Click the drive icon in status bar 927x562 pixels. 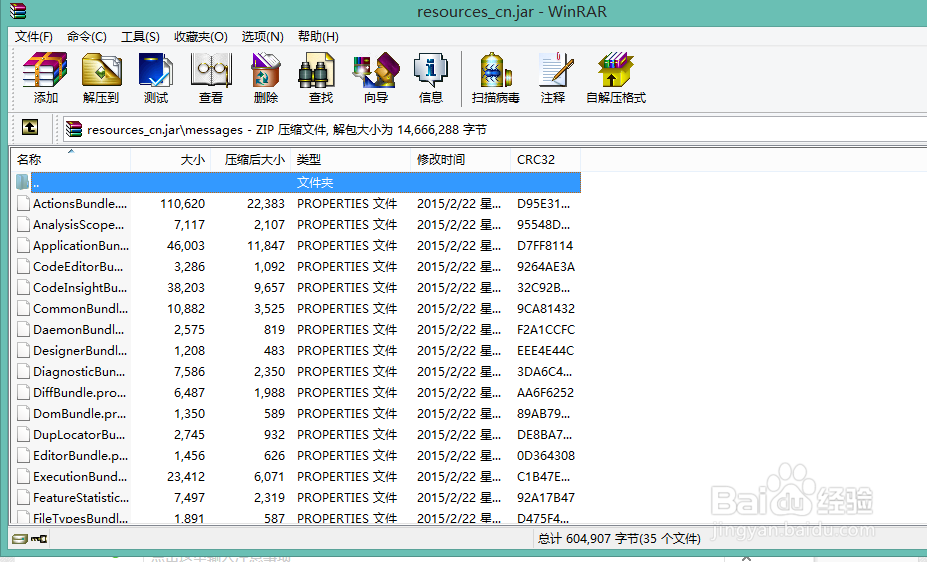pyautogui.click(x=20, y=538)
